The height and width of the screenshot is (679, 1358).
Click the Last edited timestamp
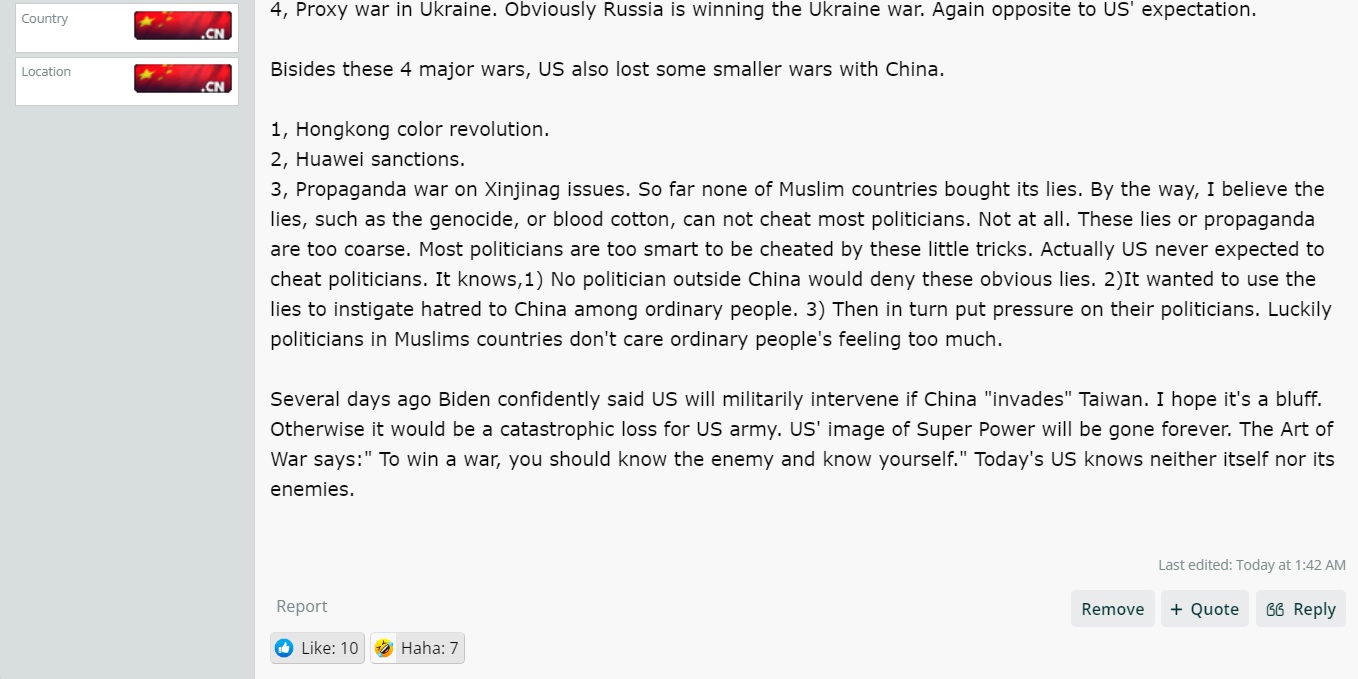coord(1252,565)
